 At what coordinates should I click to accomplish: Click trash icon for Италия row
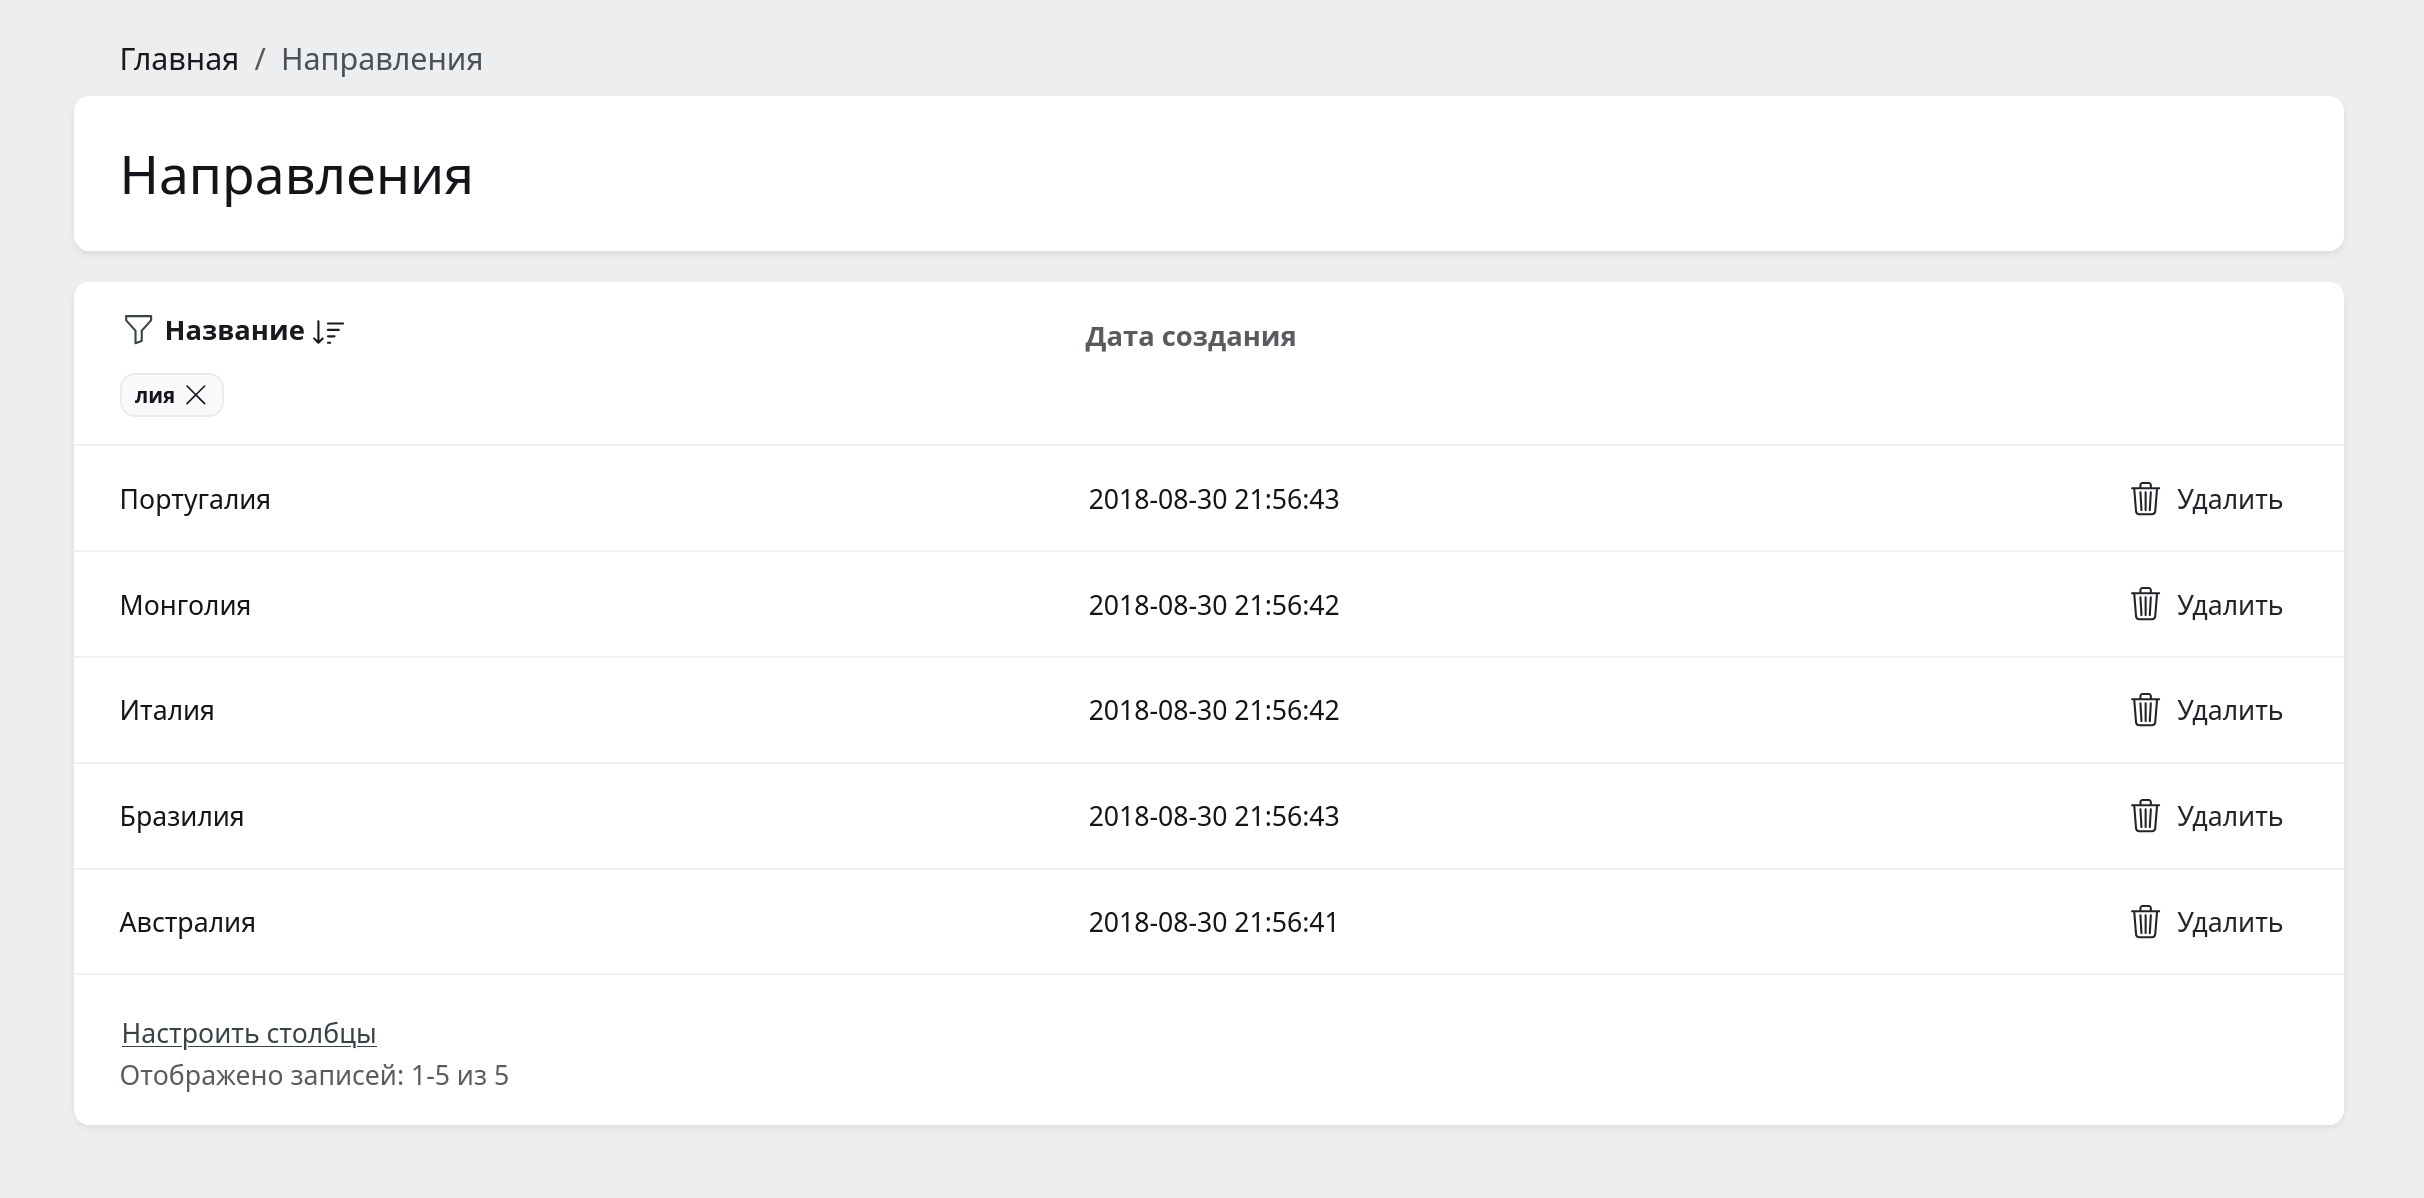coord(2144,710)
